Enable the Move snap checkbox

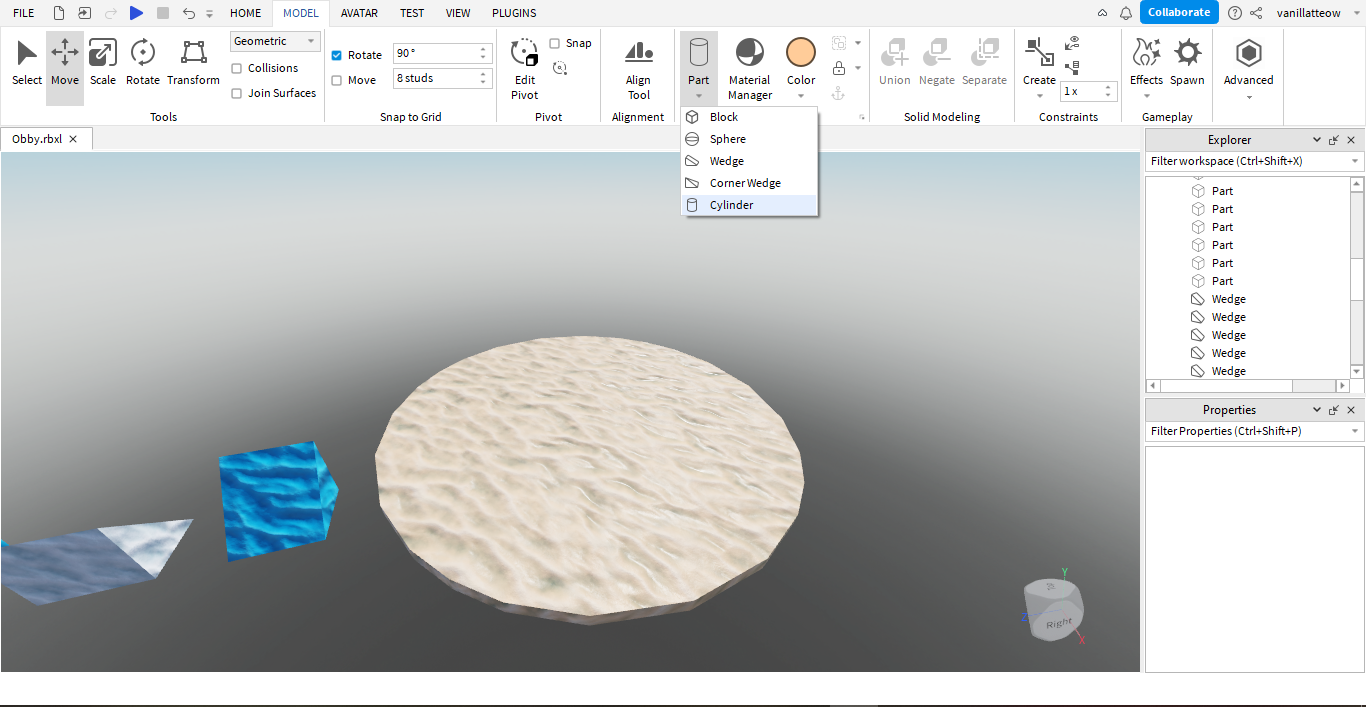point(337,80)
